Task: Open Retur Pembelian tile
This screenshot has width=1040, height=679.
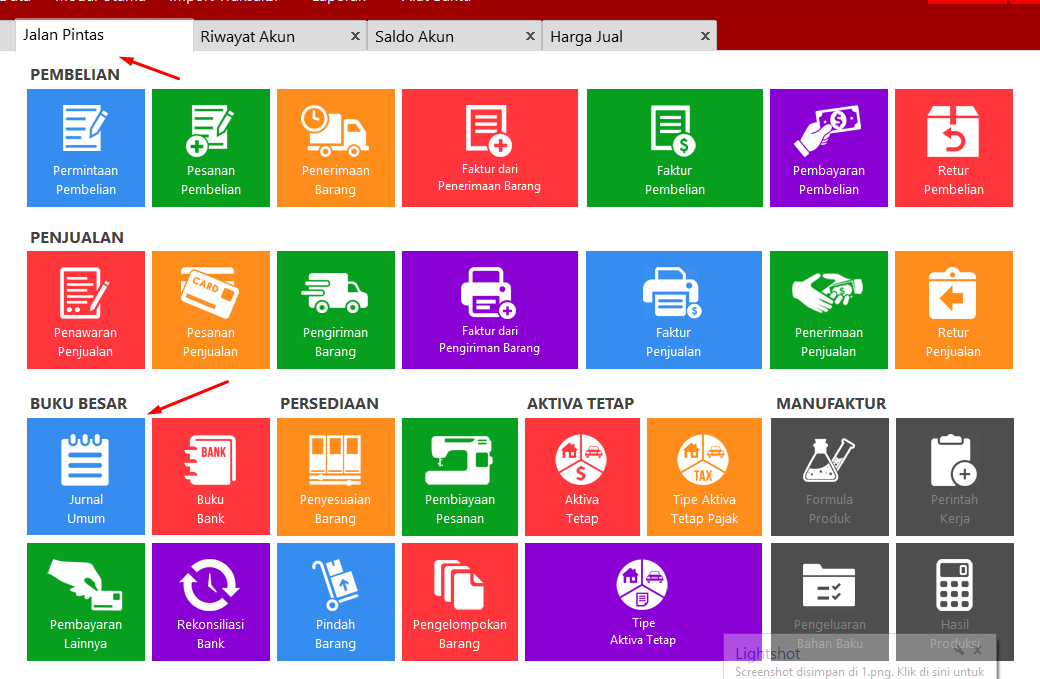Action: pos(953,148)
